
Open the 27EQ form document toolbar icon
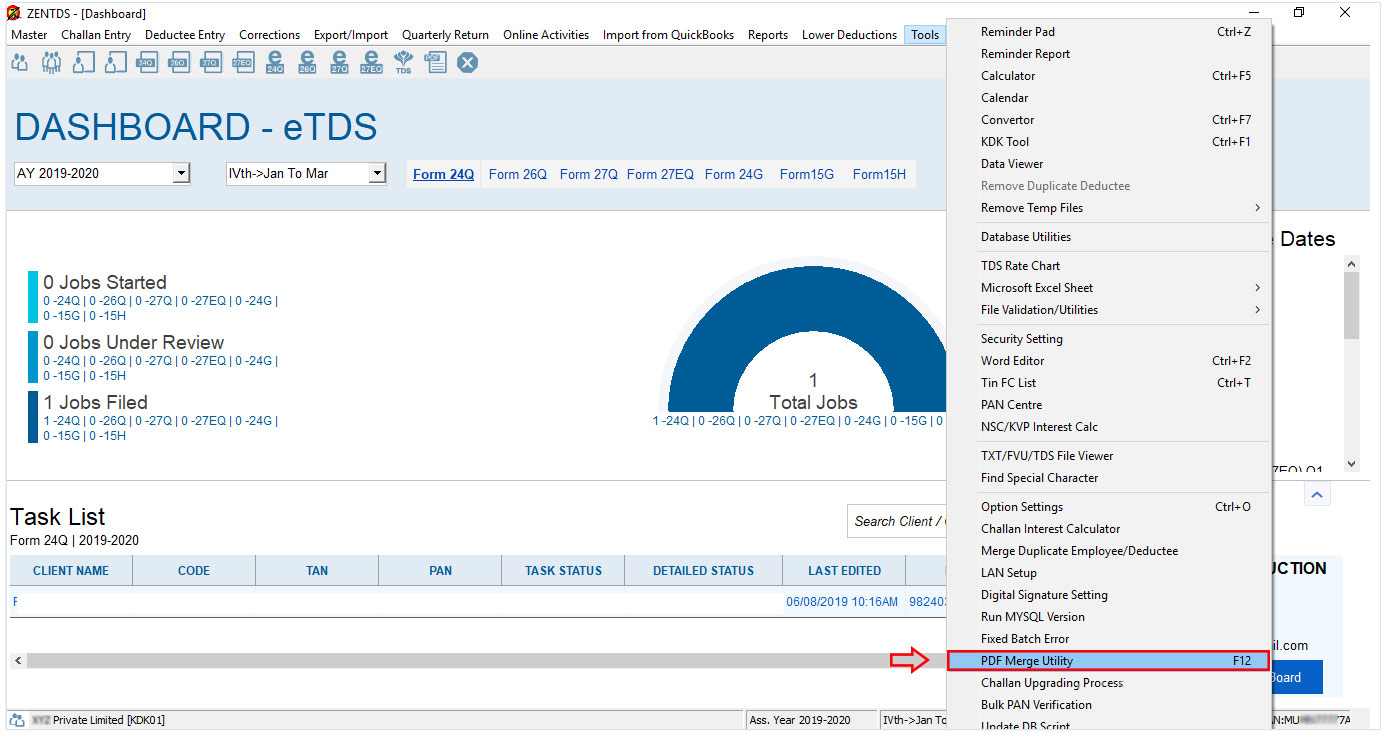pyautogui.click(x=242, y=62)
